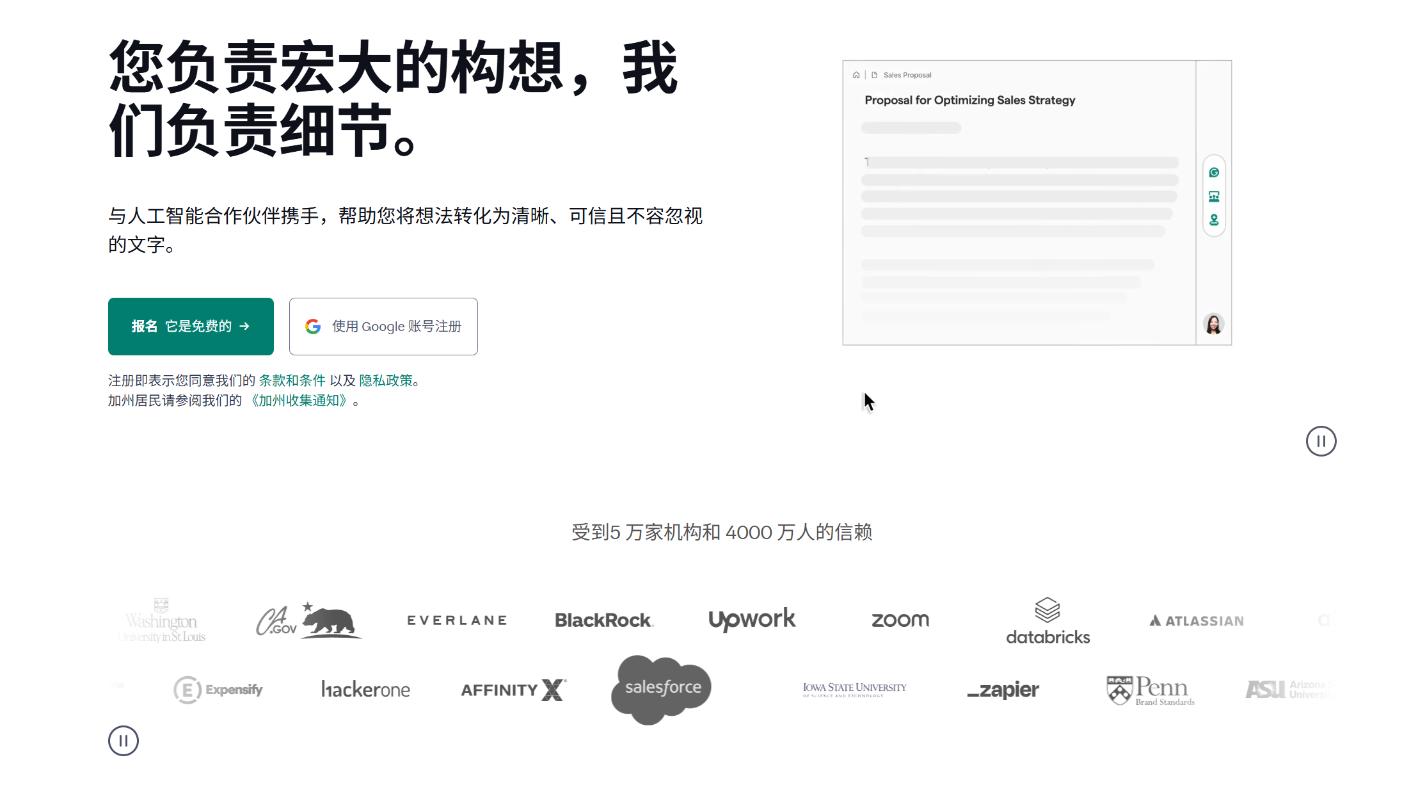Screen dimensions: 1418x801
Task: Click the bottom person icon in preview sidebar
Action: (1214, 220)
